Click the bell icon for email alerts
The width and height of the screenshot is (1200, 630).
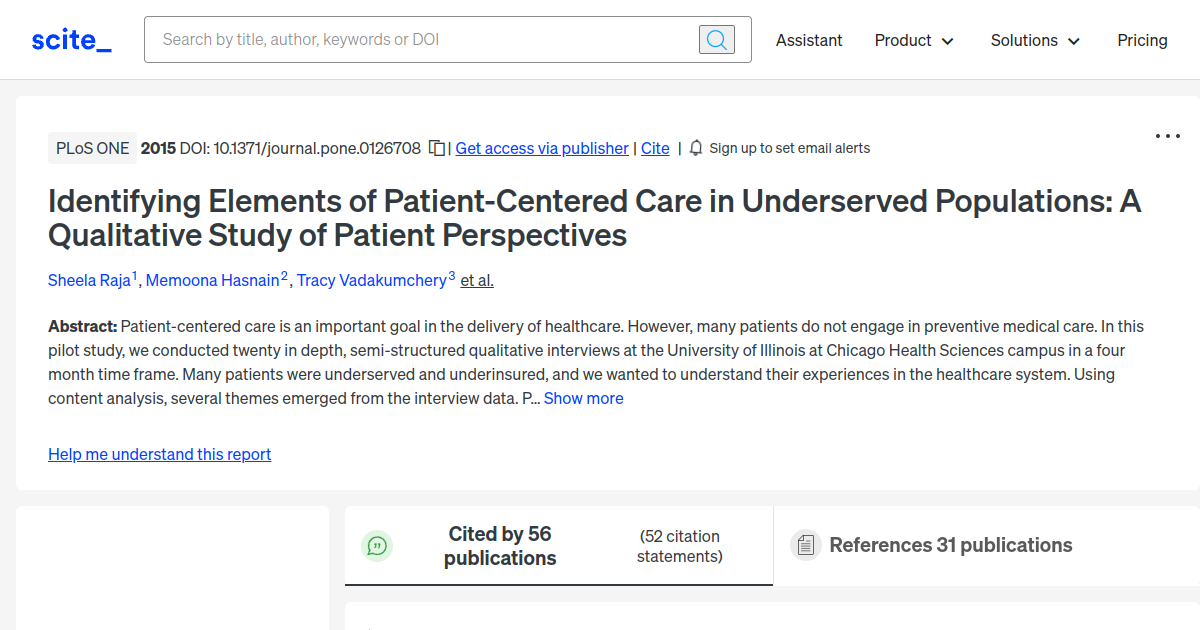695,147
